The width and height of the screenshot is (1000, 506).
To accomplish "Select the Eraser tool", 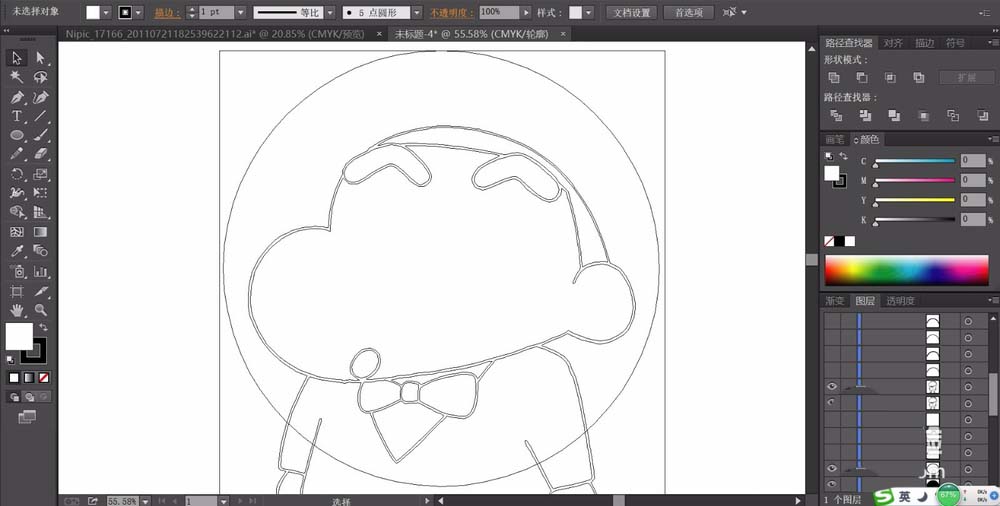I will [40, 154].
